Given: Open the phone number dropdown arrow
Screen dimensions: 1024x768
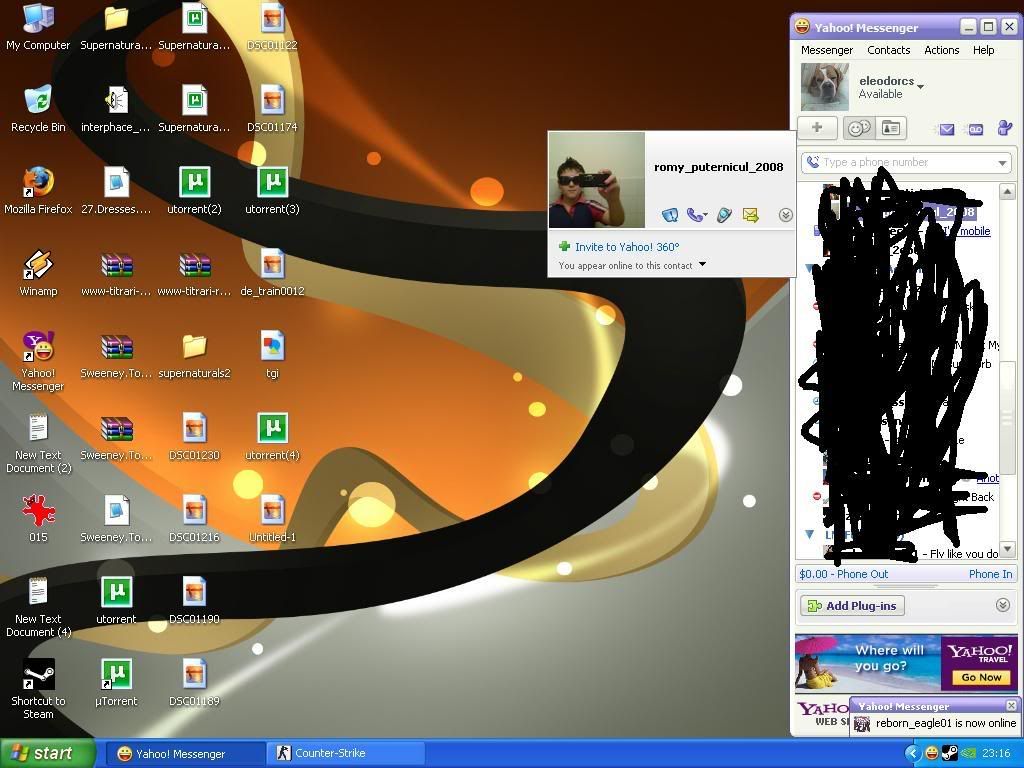Looking at the screenshot, I should tap(1002, 163).
